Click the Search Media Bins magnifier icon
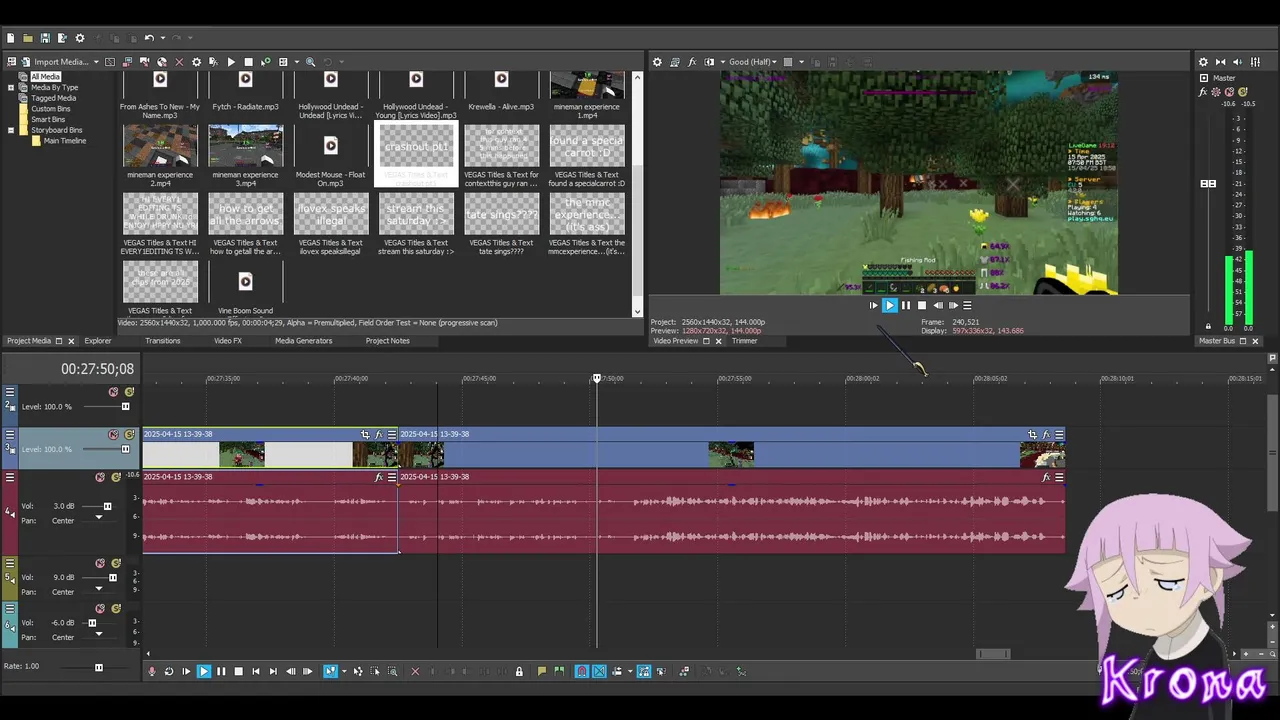This screenshot has width=1280, height=720. click(310, 62)
